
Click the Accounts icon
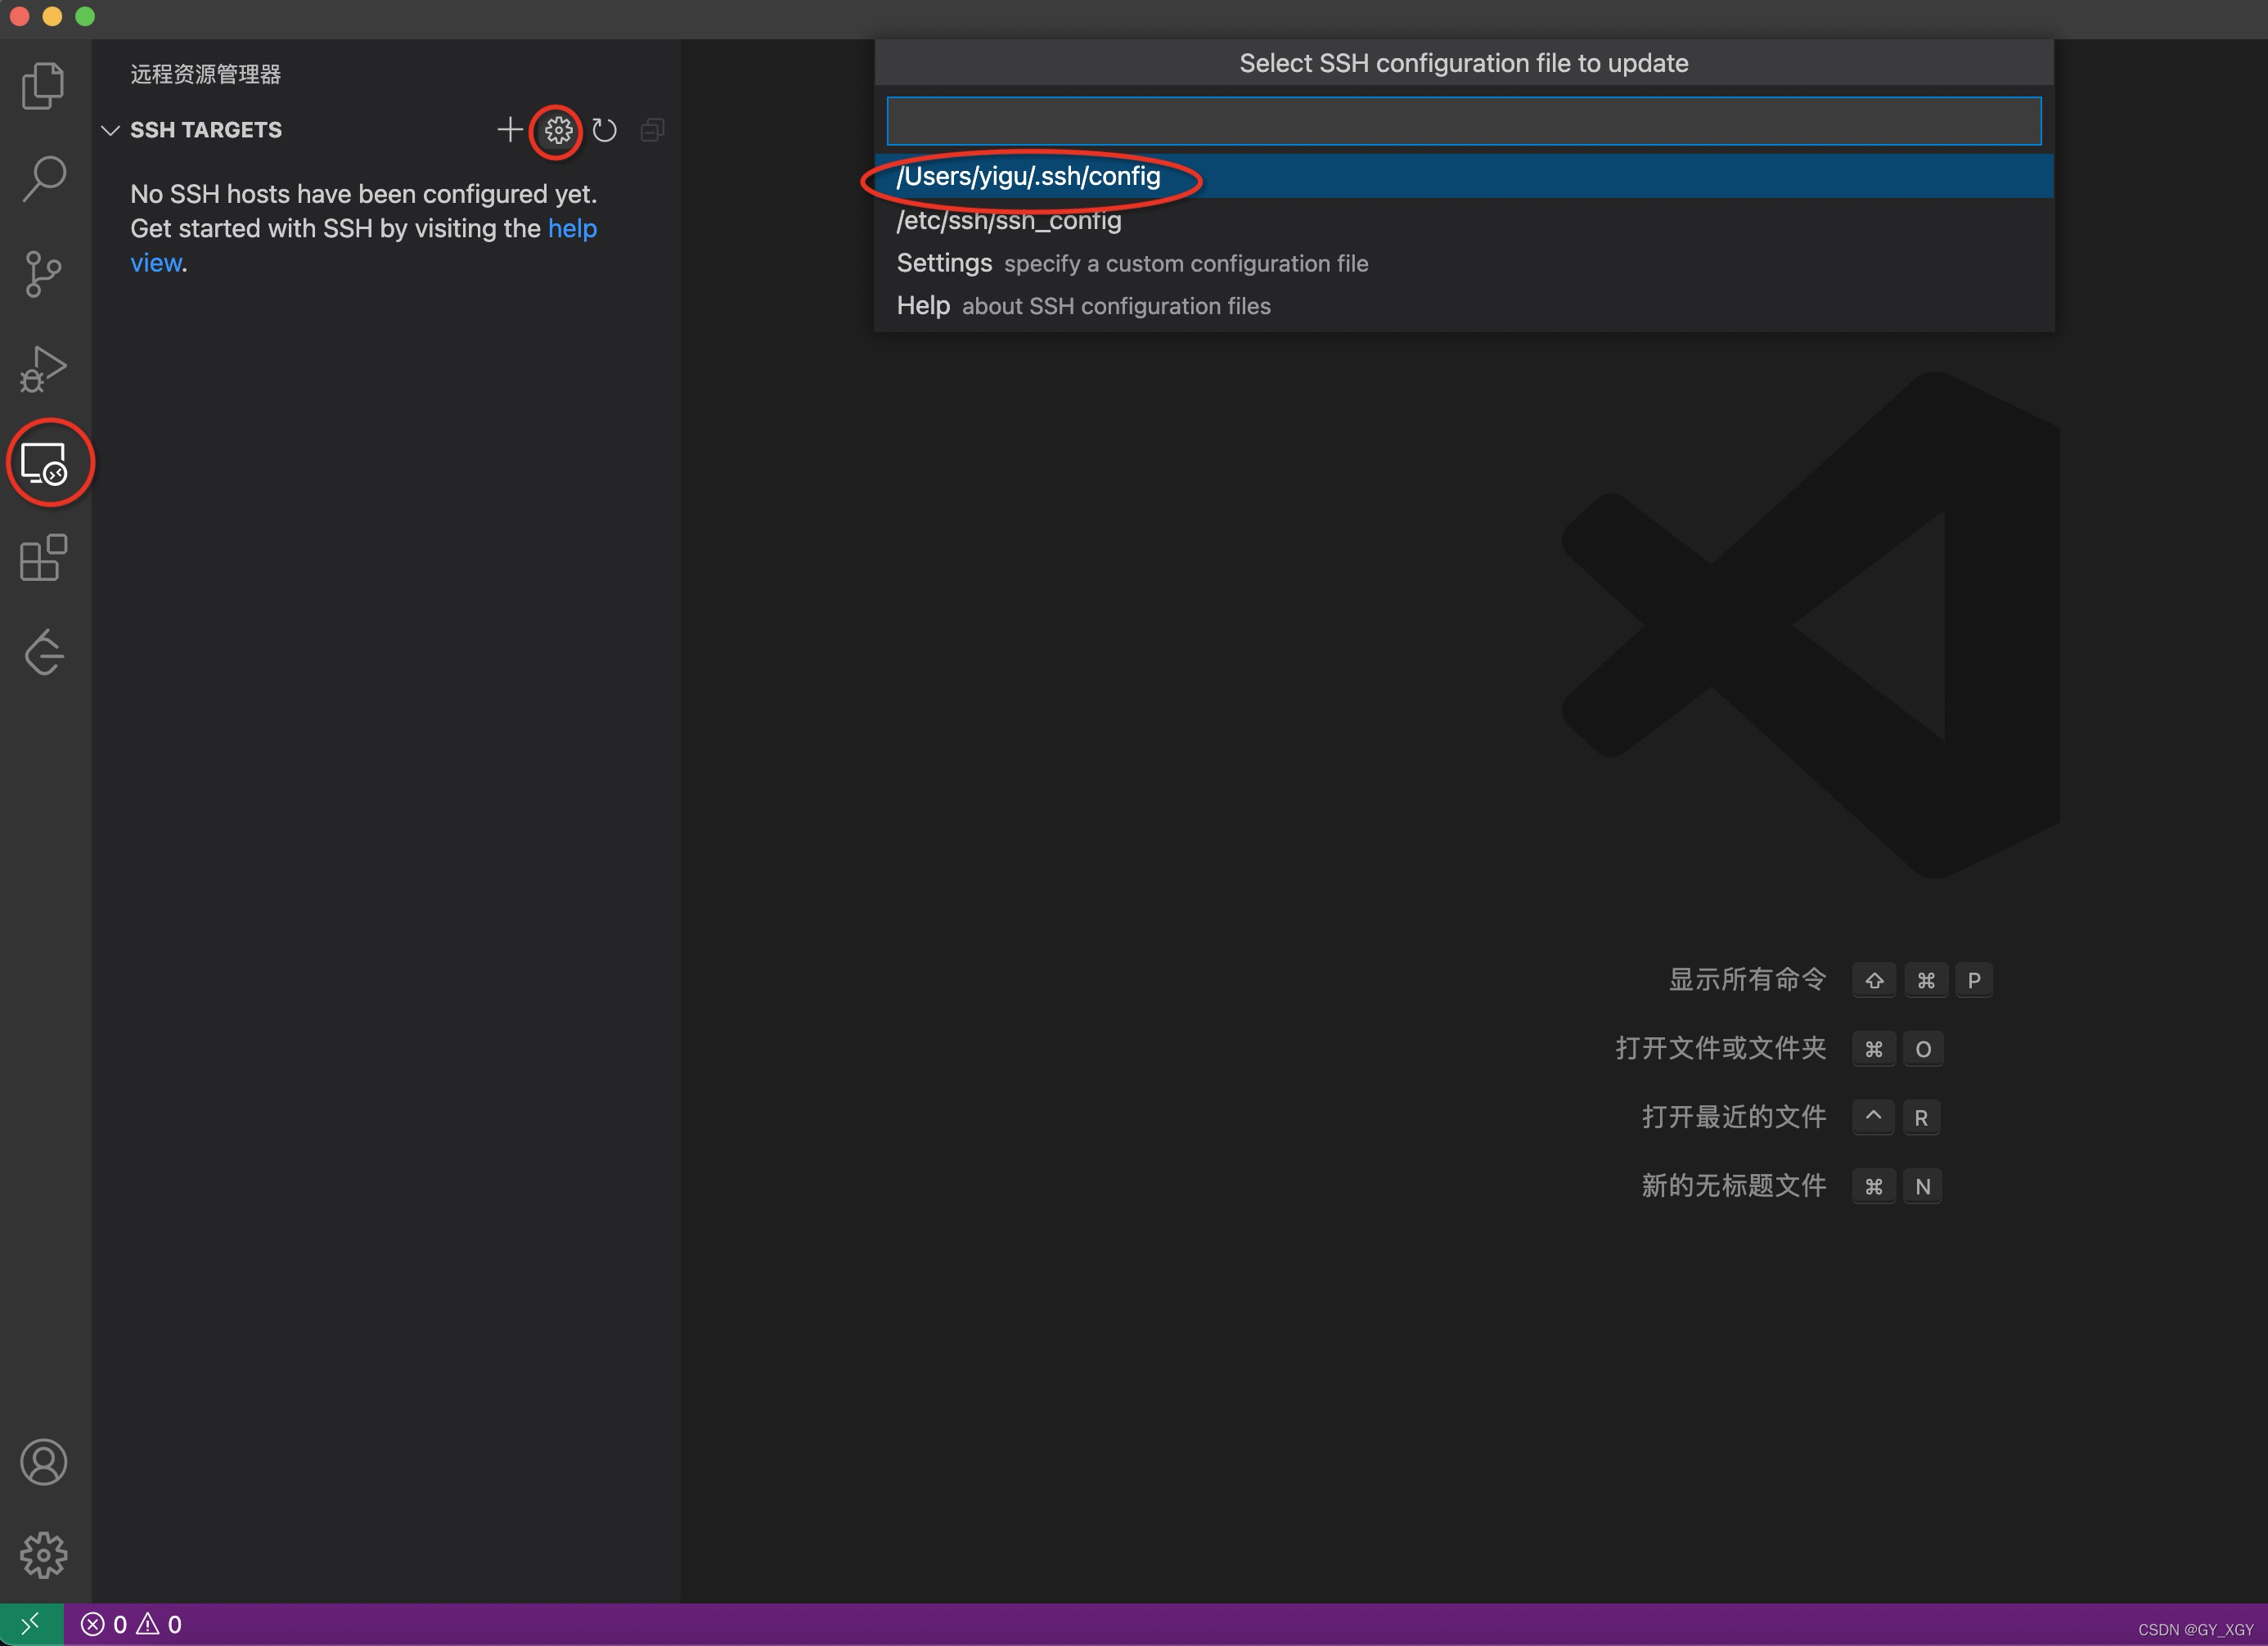43,1462
